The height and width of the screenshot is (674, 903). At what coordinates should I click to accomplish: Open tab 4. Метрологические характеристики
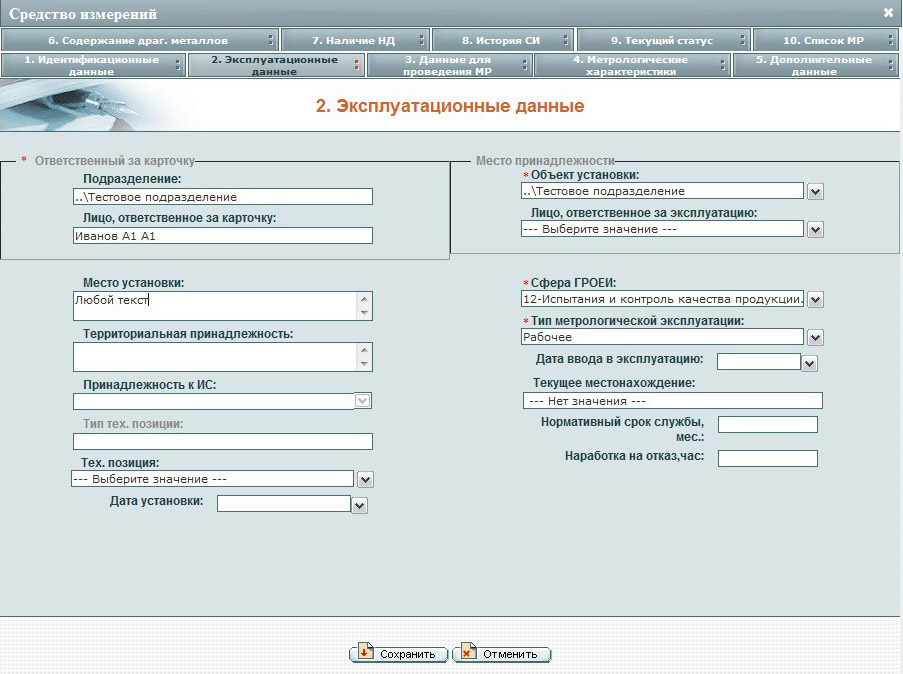point(632,65)
